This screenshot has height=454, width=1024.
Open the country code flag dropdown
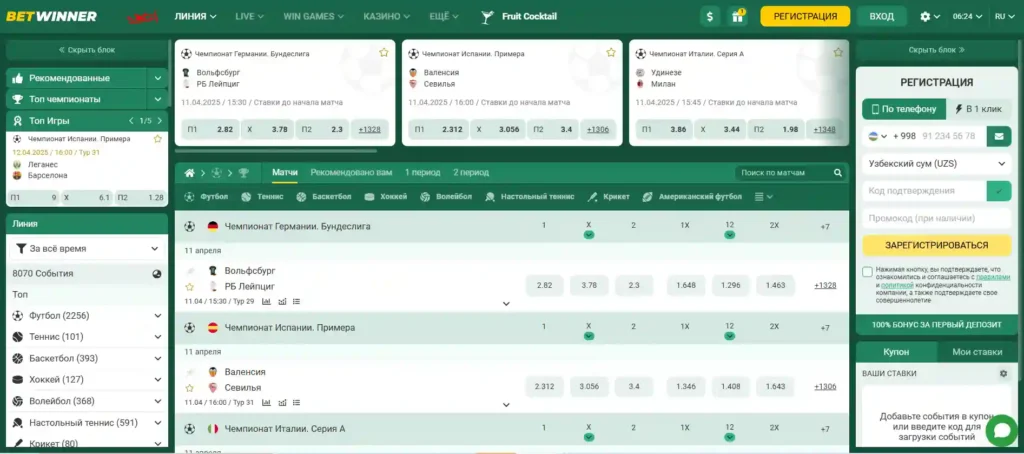pos(878,137)
